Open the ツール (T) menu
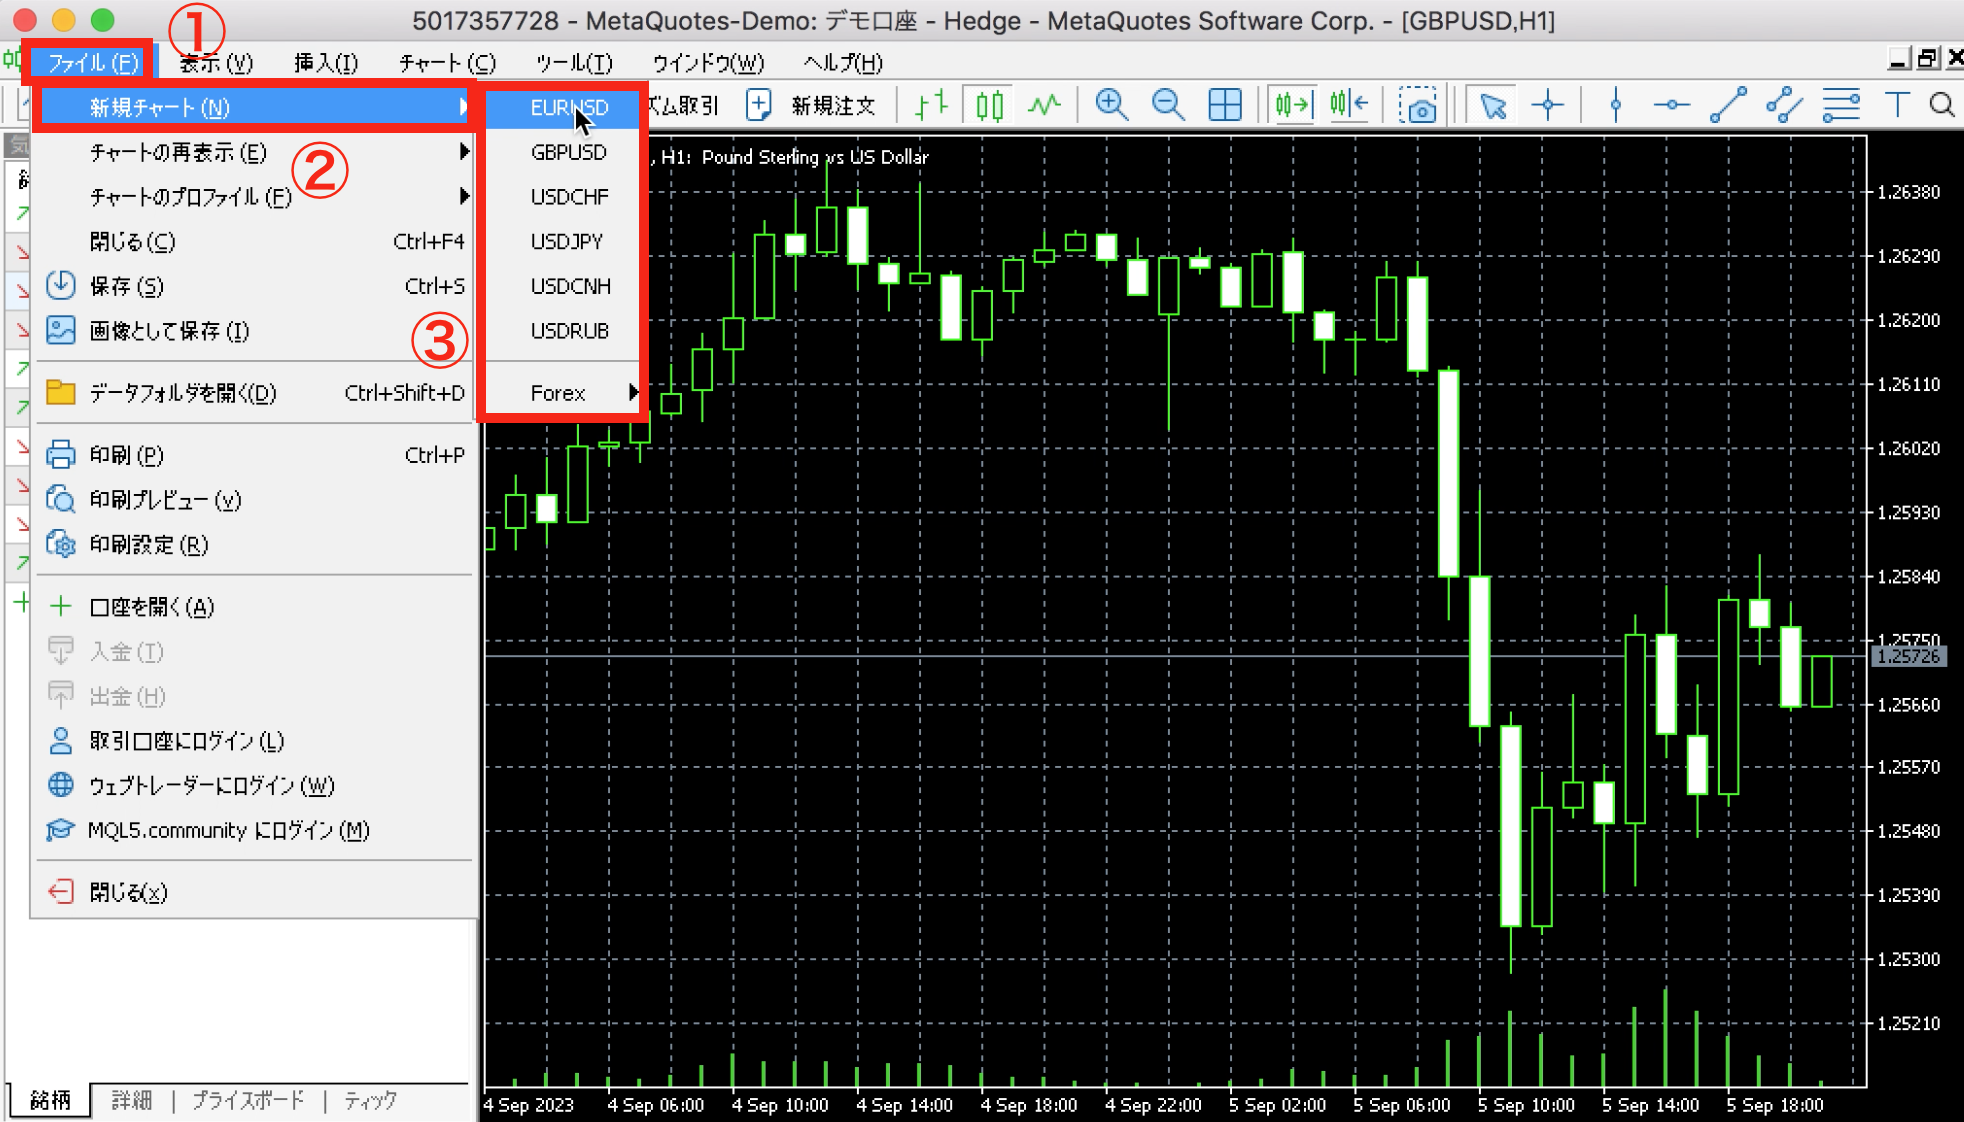This screenshot has height=1122, width=1964. pyautogui.click(x=574, y=63)
